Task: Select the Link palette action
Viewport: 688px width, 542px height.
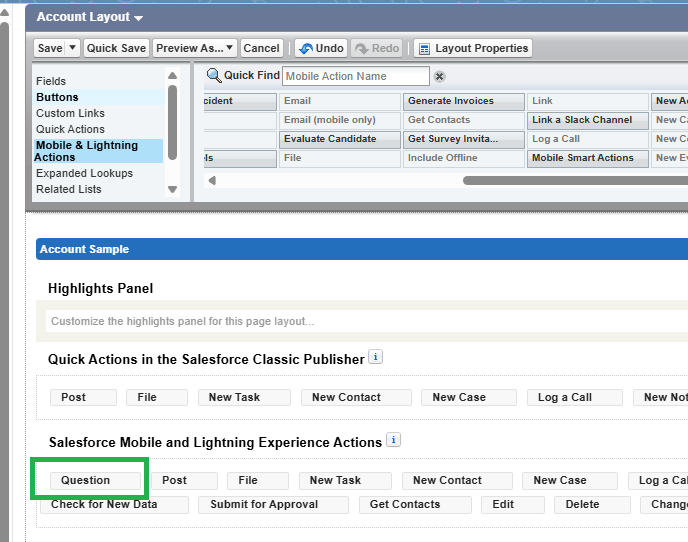Action: click(588, 101)
